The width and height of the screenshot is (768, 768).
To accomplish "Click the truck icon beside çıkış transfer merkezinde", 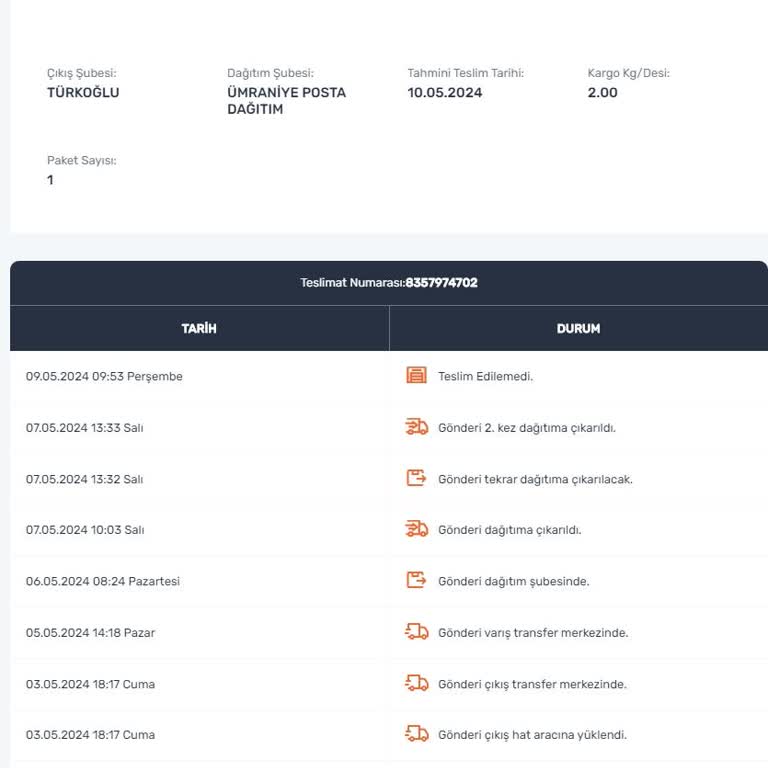I will [416, 683].
